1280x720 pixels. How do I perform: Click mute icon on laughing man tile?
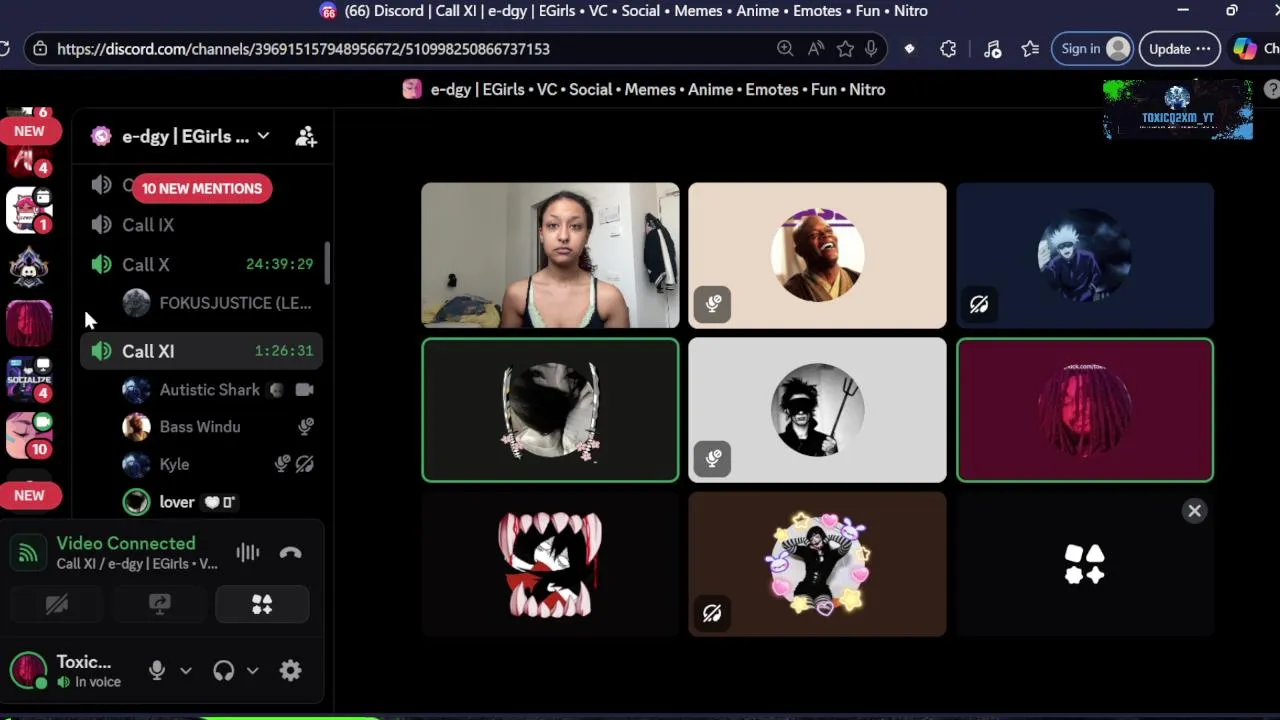tap(713, 304)
